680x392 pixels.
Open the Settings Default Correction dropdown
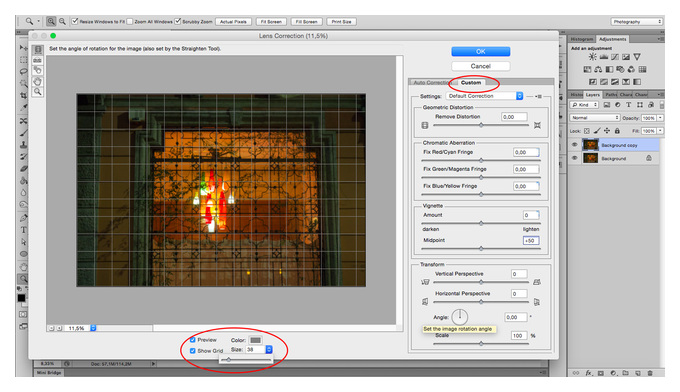click(484, 96)
